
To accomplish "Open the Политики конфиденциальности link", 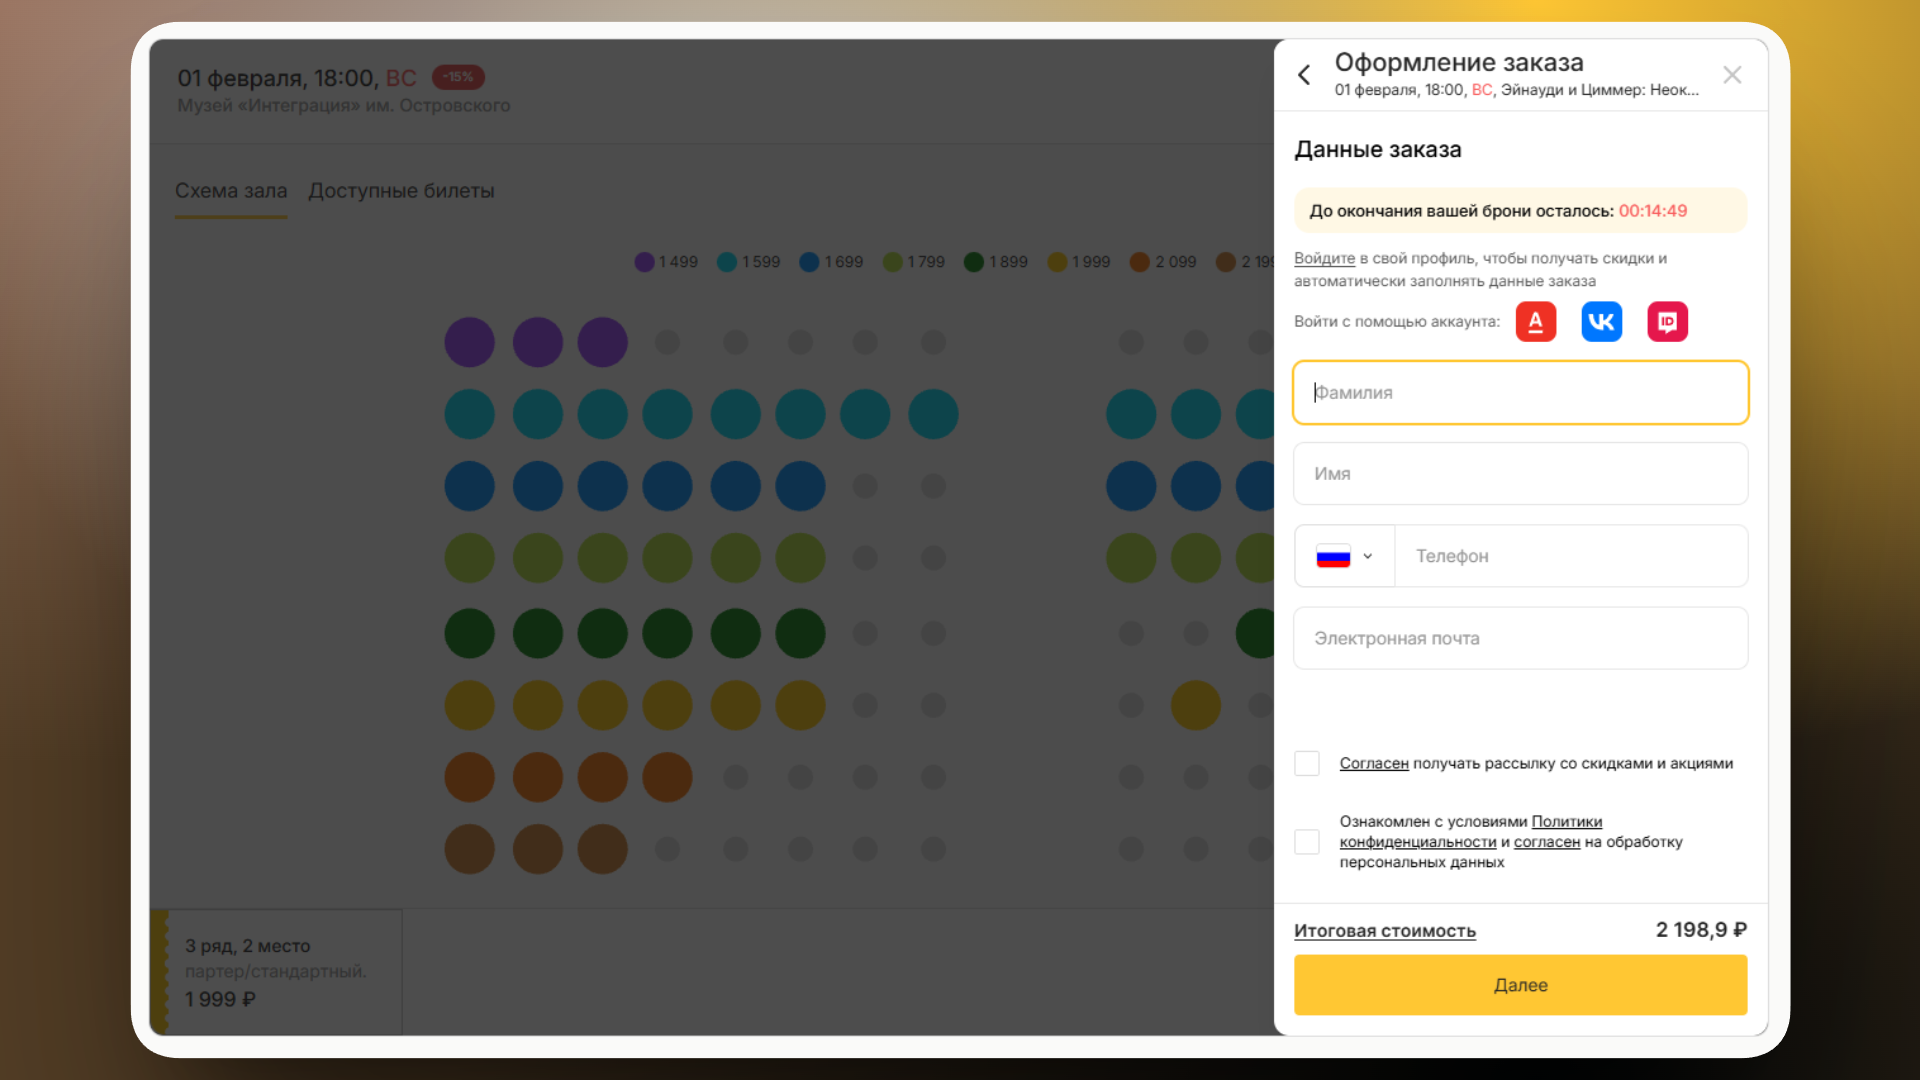I will (x=1566, y=822).
